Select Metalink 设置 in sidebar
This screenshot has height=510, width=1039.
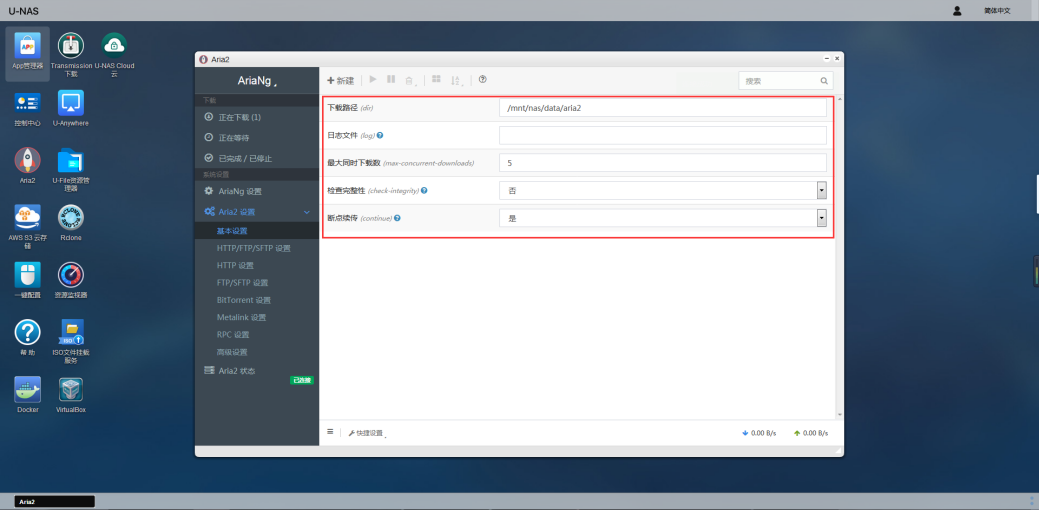pos(256,317)
